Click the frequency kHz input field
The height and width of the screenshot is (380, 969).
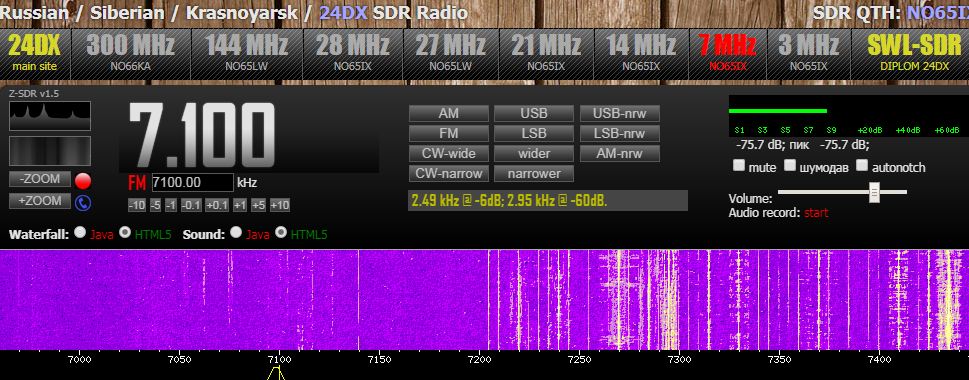pyautogui.click(x=192, y=183)
